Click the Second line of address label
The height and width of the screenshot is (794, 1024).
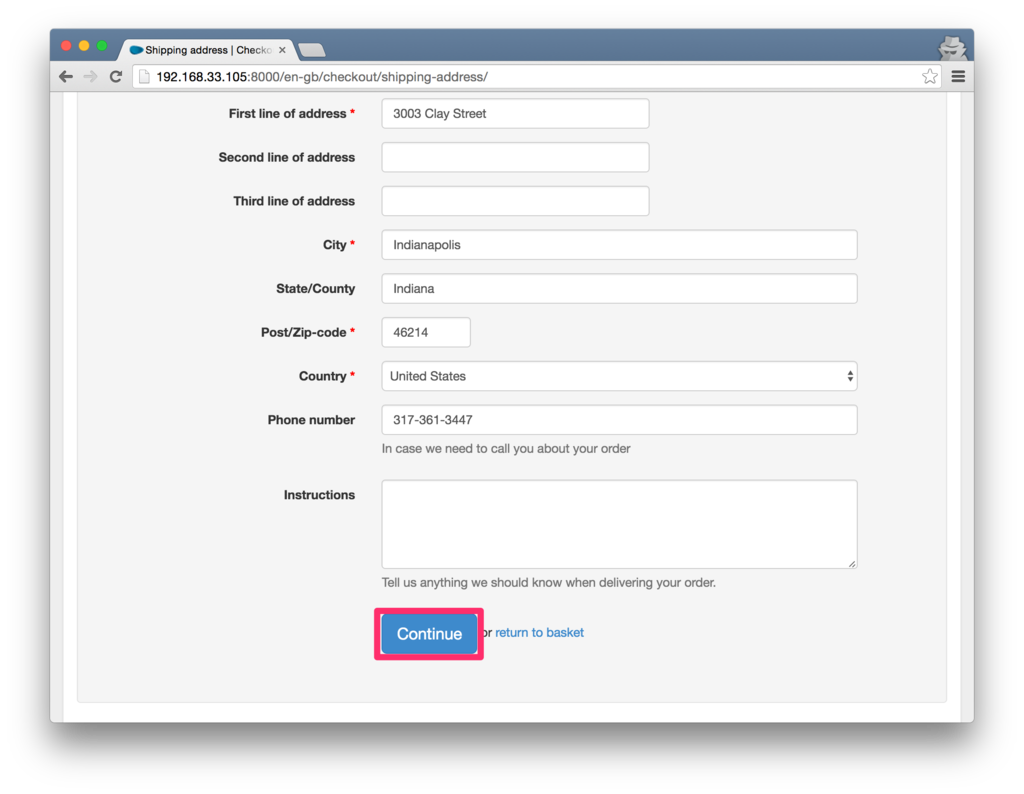coord(287,157)
